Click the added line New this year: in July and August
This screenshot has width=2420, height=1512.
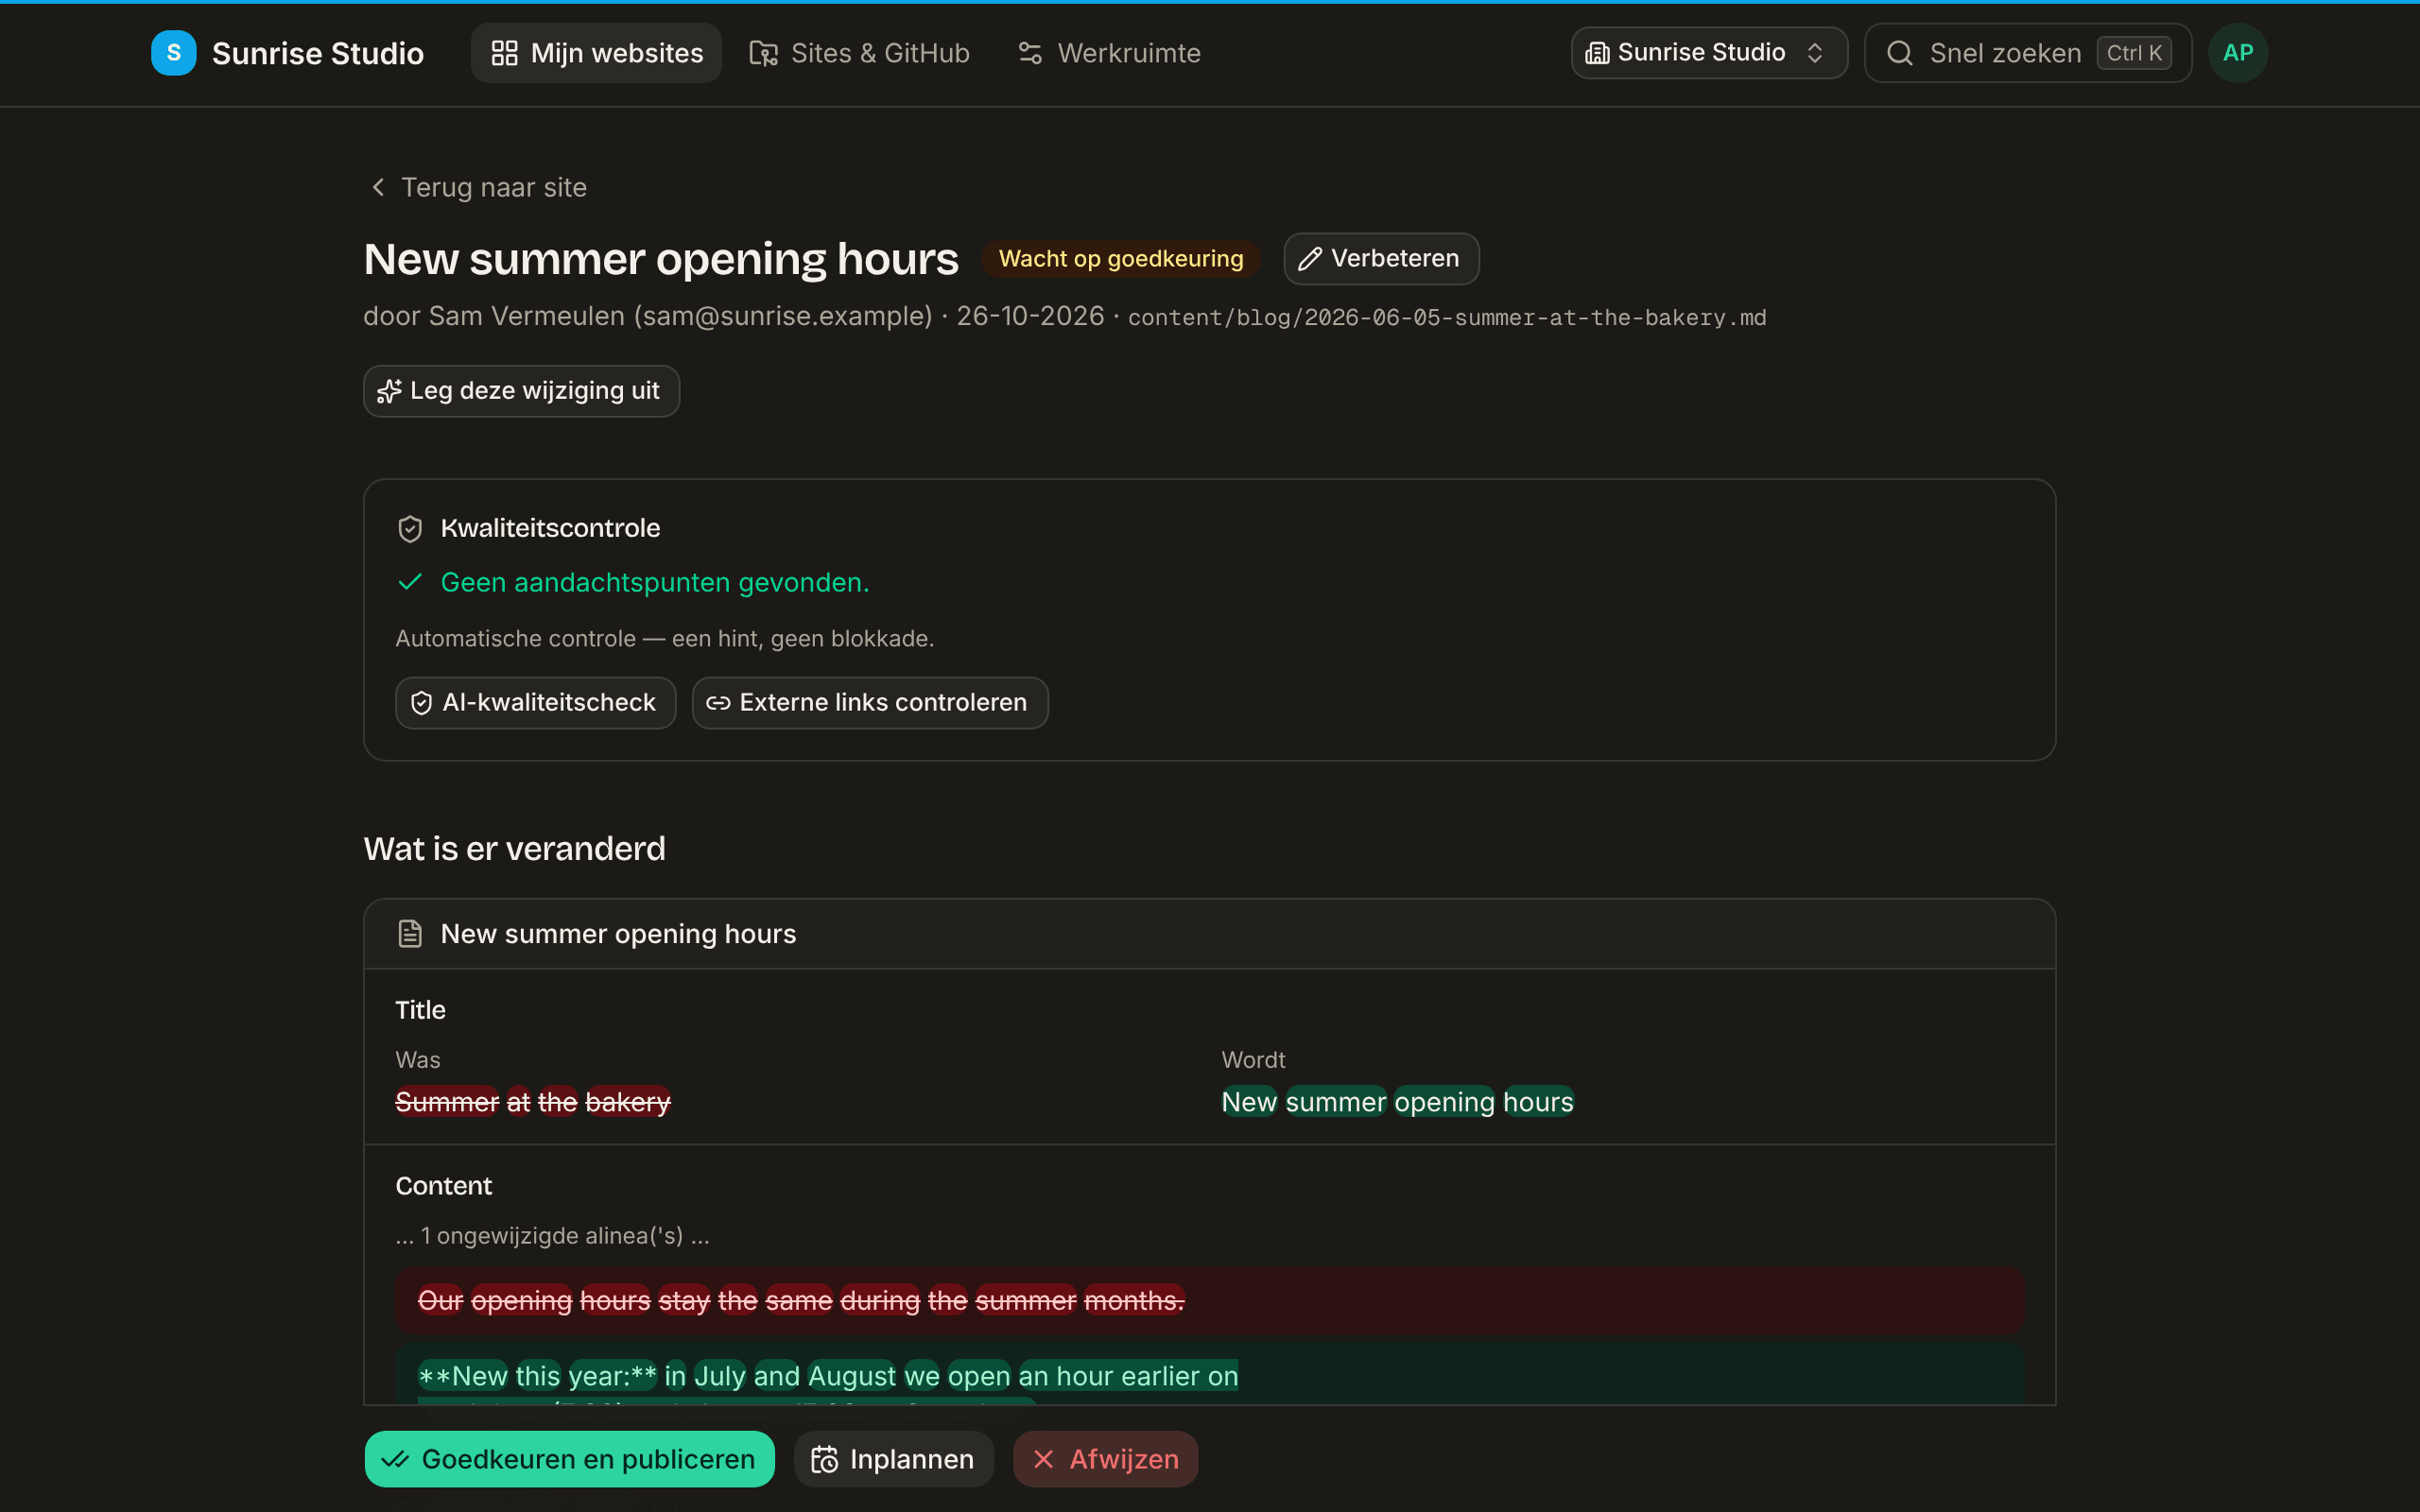point(1210,1375)
